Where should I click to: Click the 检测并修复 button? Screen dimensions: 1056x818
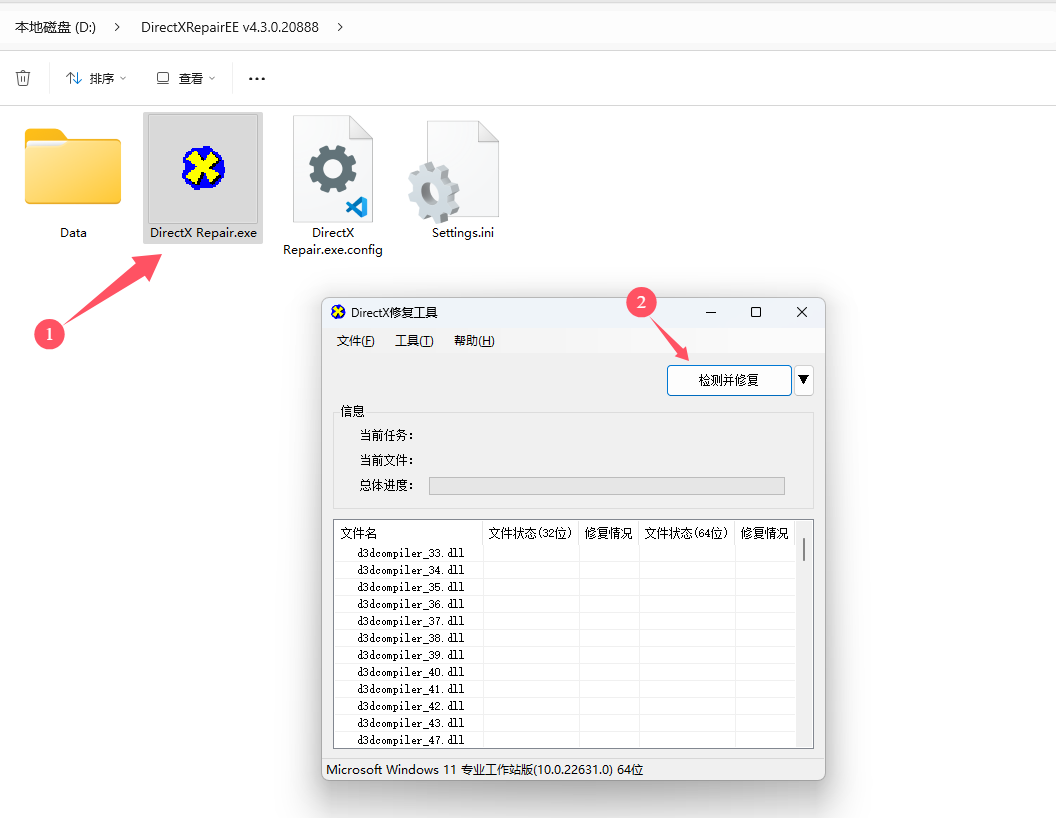729,380
